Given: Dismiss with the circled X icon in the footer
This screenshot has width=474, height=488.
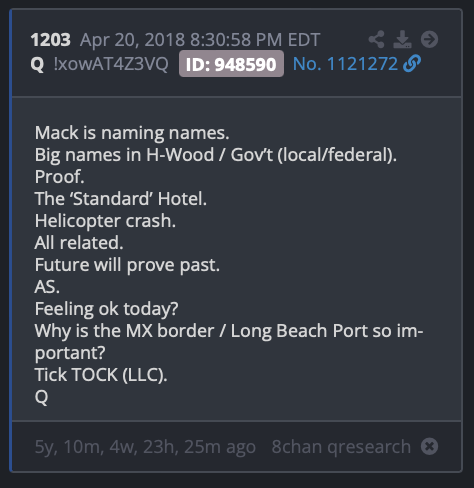Looking at the screenshot, I should 429,446.
